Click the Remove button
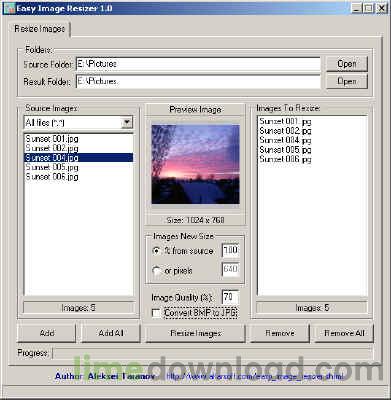Viewport: 391px width, 400px height. (280, 333)
